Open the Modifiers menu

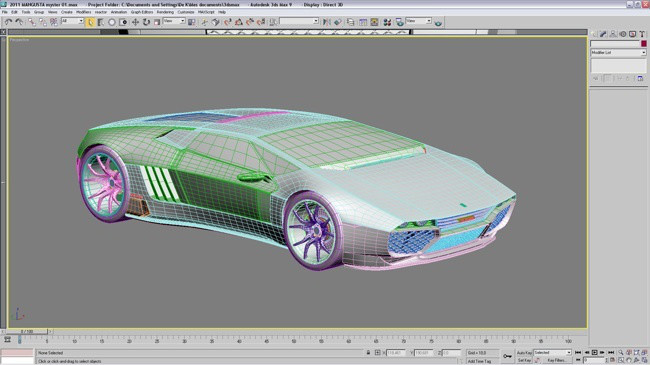click(83, 12)
